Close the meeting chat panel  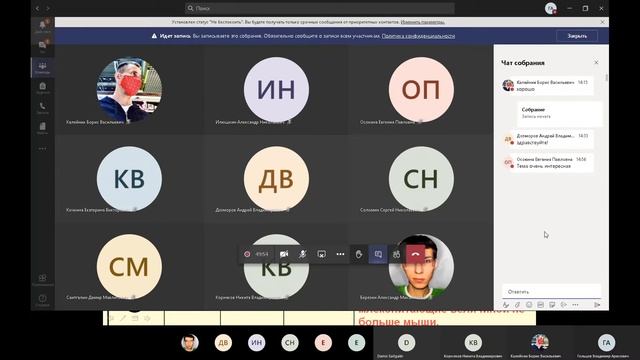pos(596,62)
